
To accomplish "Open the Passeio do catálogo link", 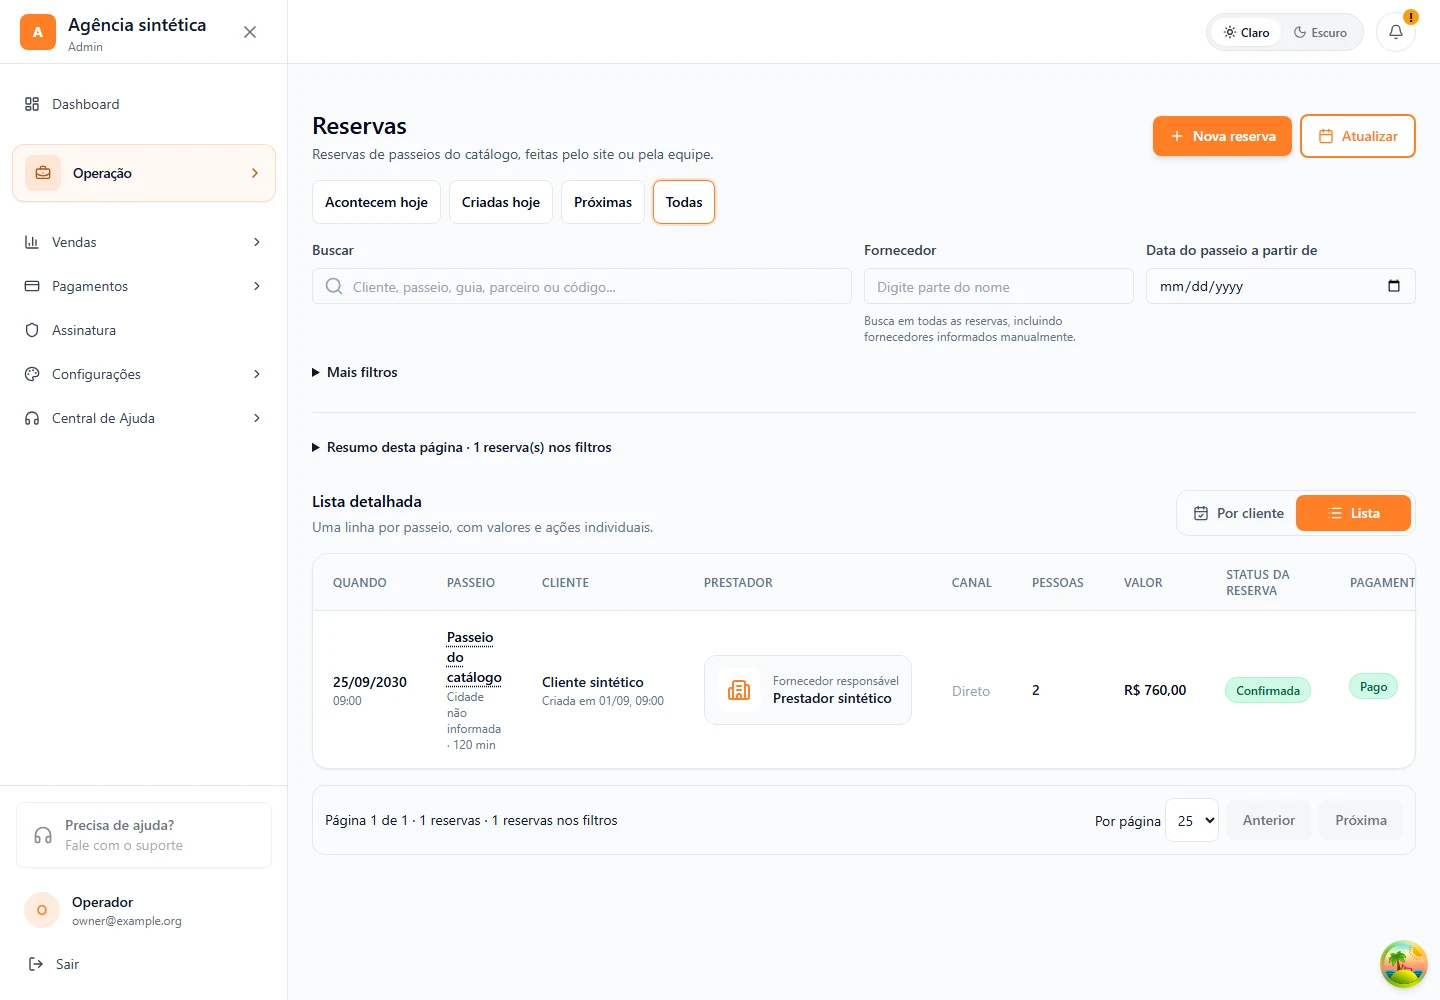I will 474,657.
